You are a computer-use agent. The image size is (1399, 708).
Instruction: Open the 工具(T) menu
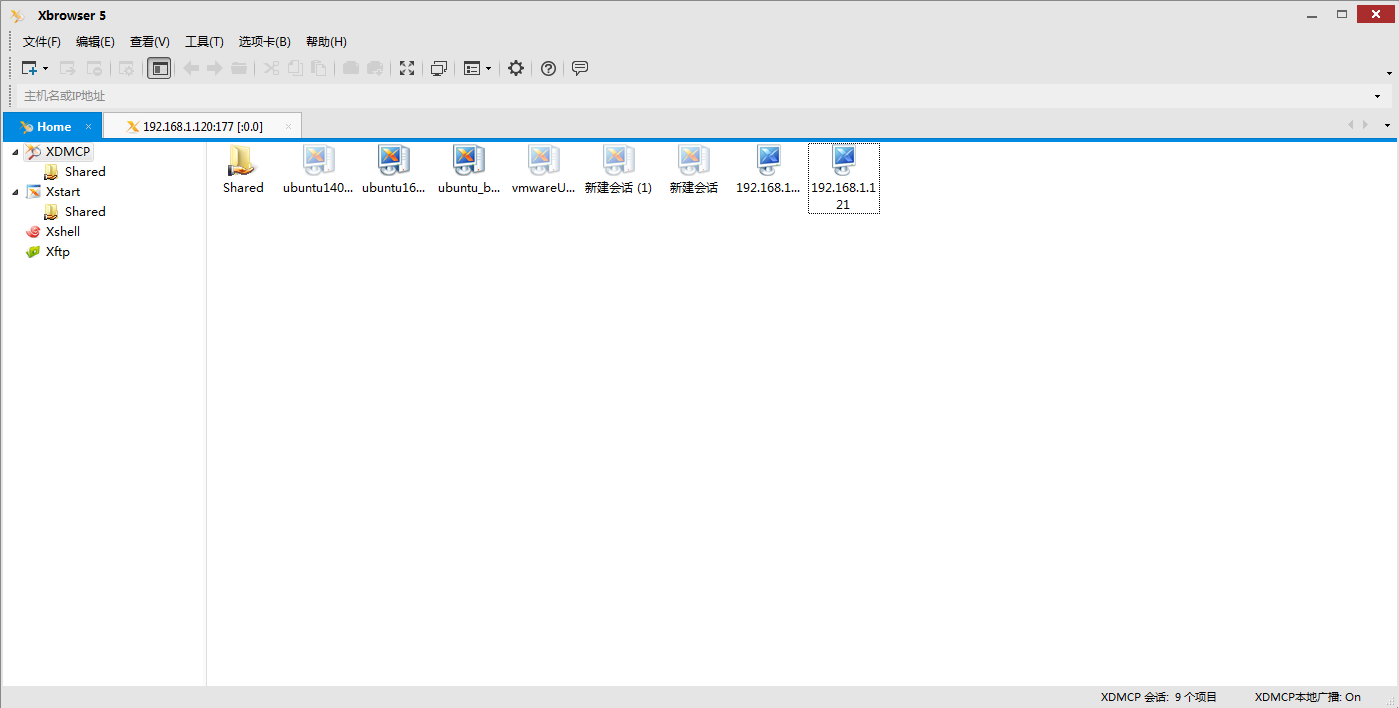204,42
